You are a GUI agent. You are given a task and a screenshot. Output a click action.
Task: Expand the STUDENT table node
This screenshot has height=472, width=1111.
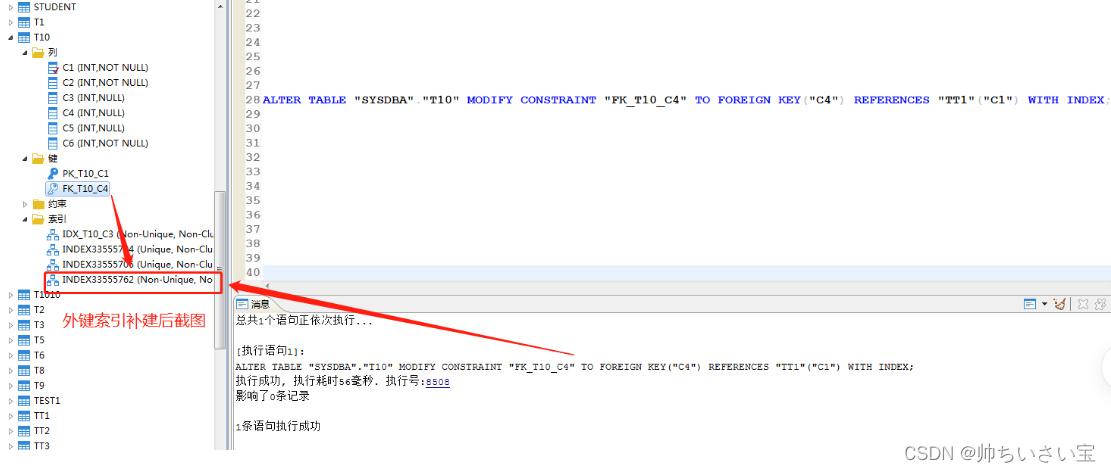tap(11, 6)
